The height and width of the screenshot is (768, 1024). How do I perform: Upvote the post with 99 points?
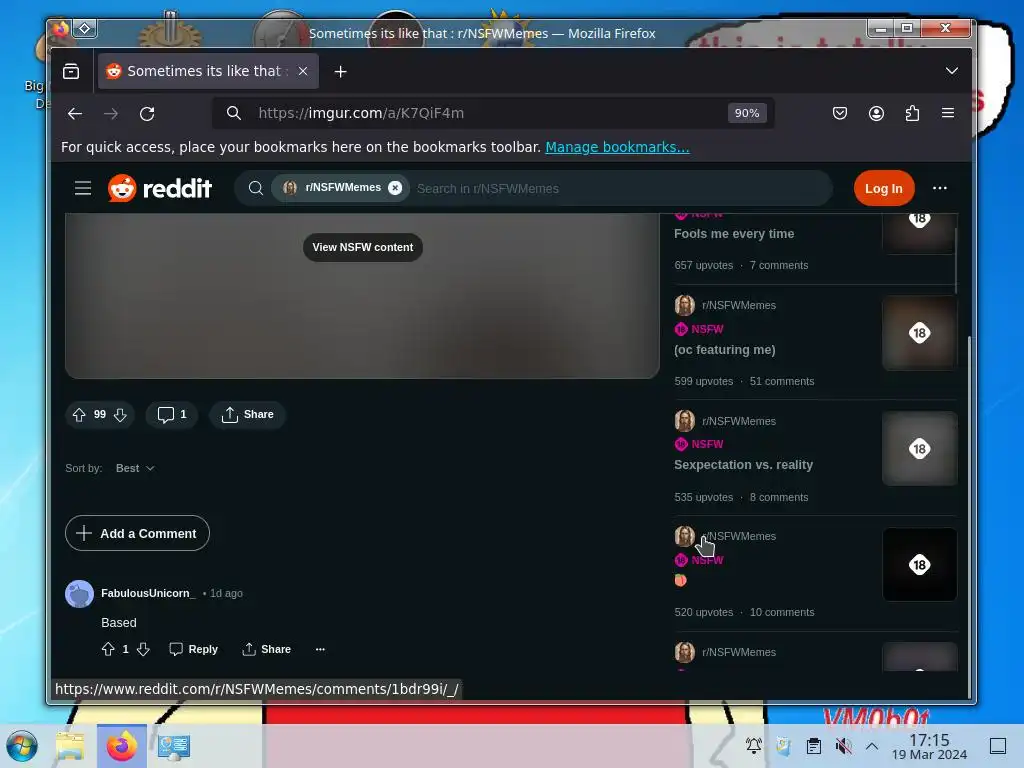click(x=79, y=415)
